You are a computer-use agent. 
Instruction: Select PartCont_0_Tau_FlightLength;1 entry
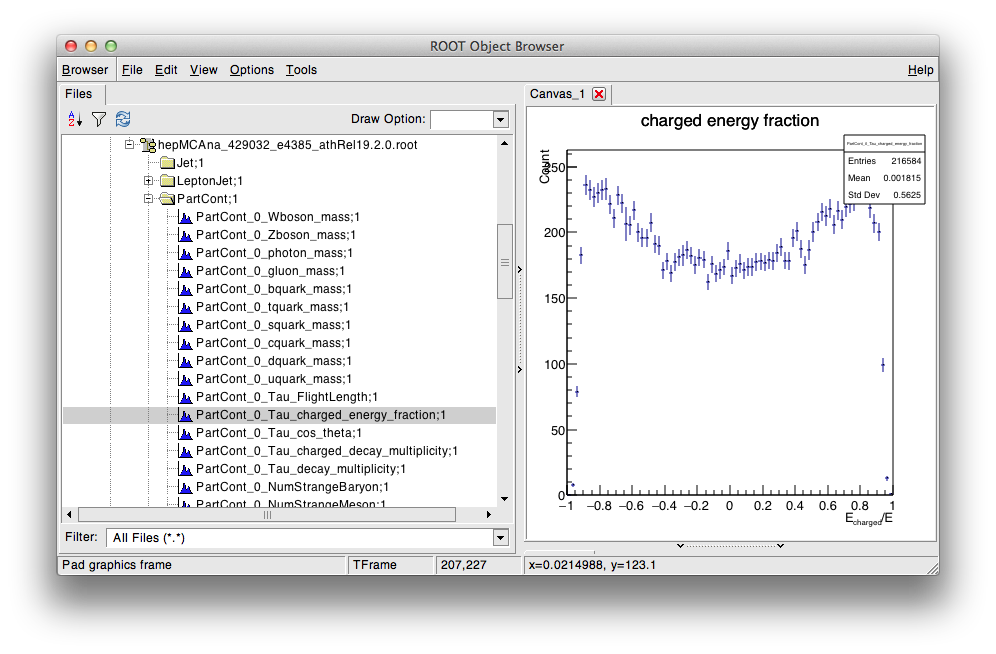click(x=287, y=397)
